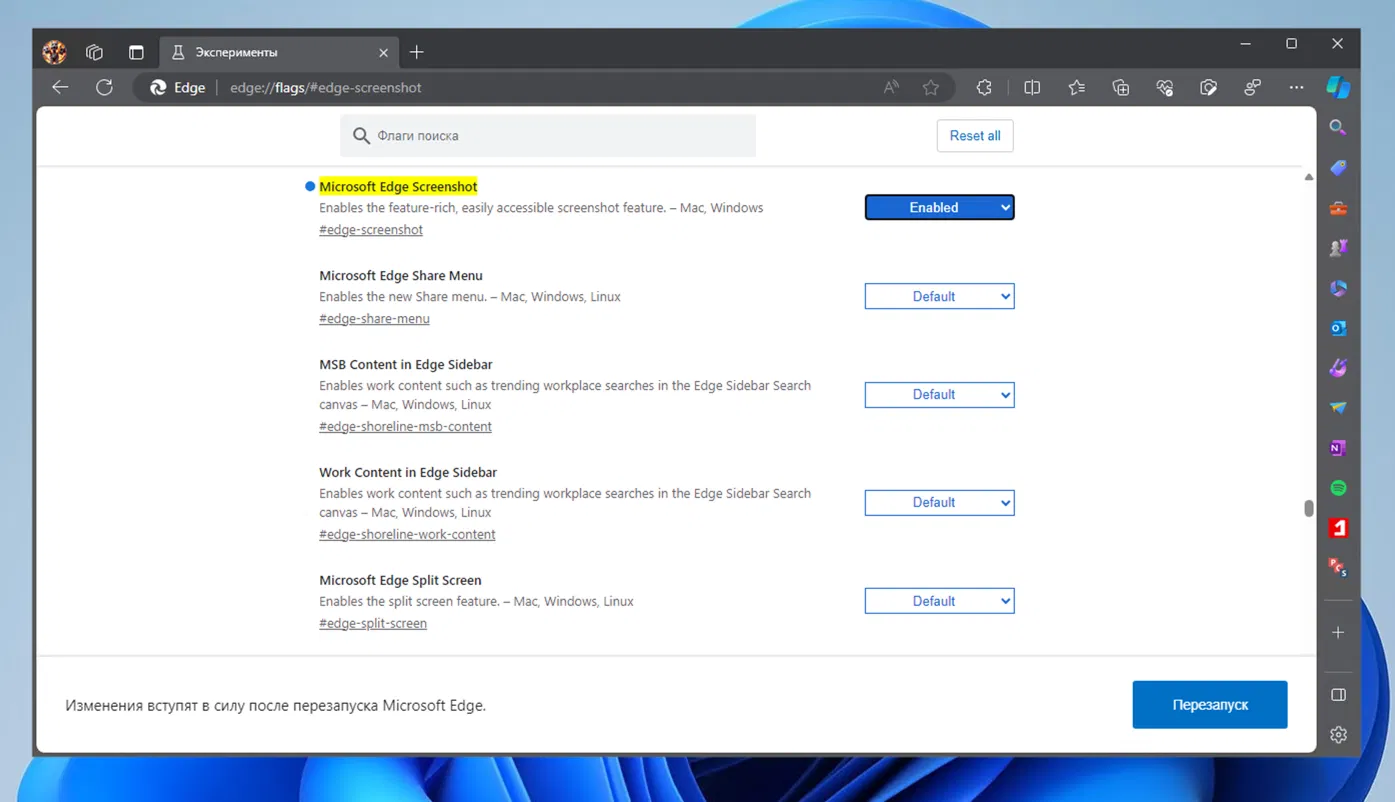Open Spotify in the sidebar
Image resolution: width=1395 pixels, height=802 pixels.
point(1338,488)
